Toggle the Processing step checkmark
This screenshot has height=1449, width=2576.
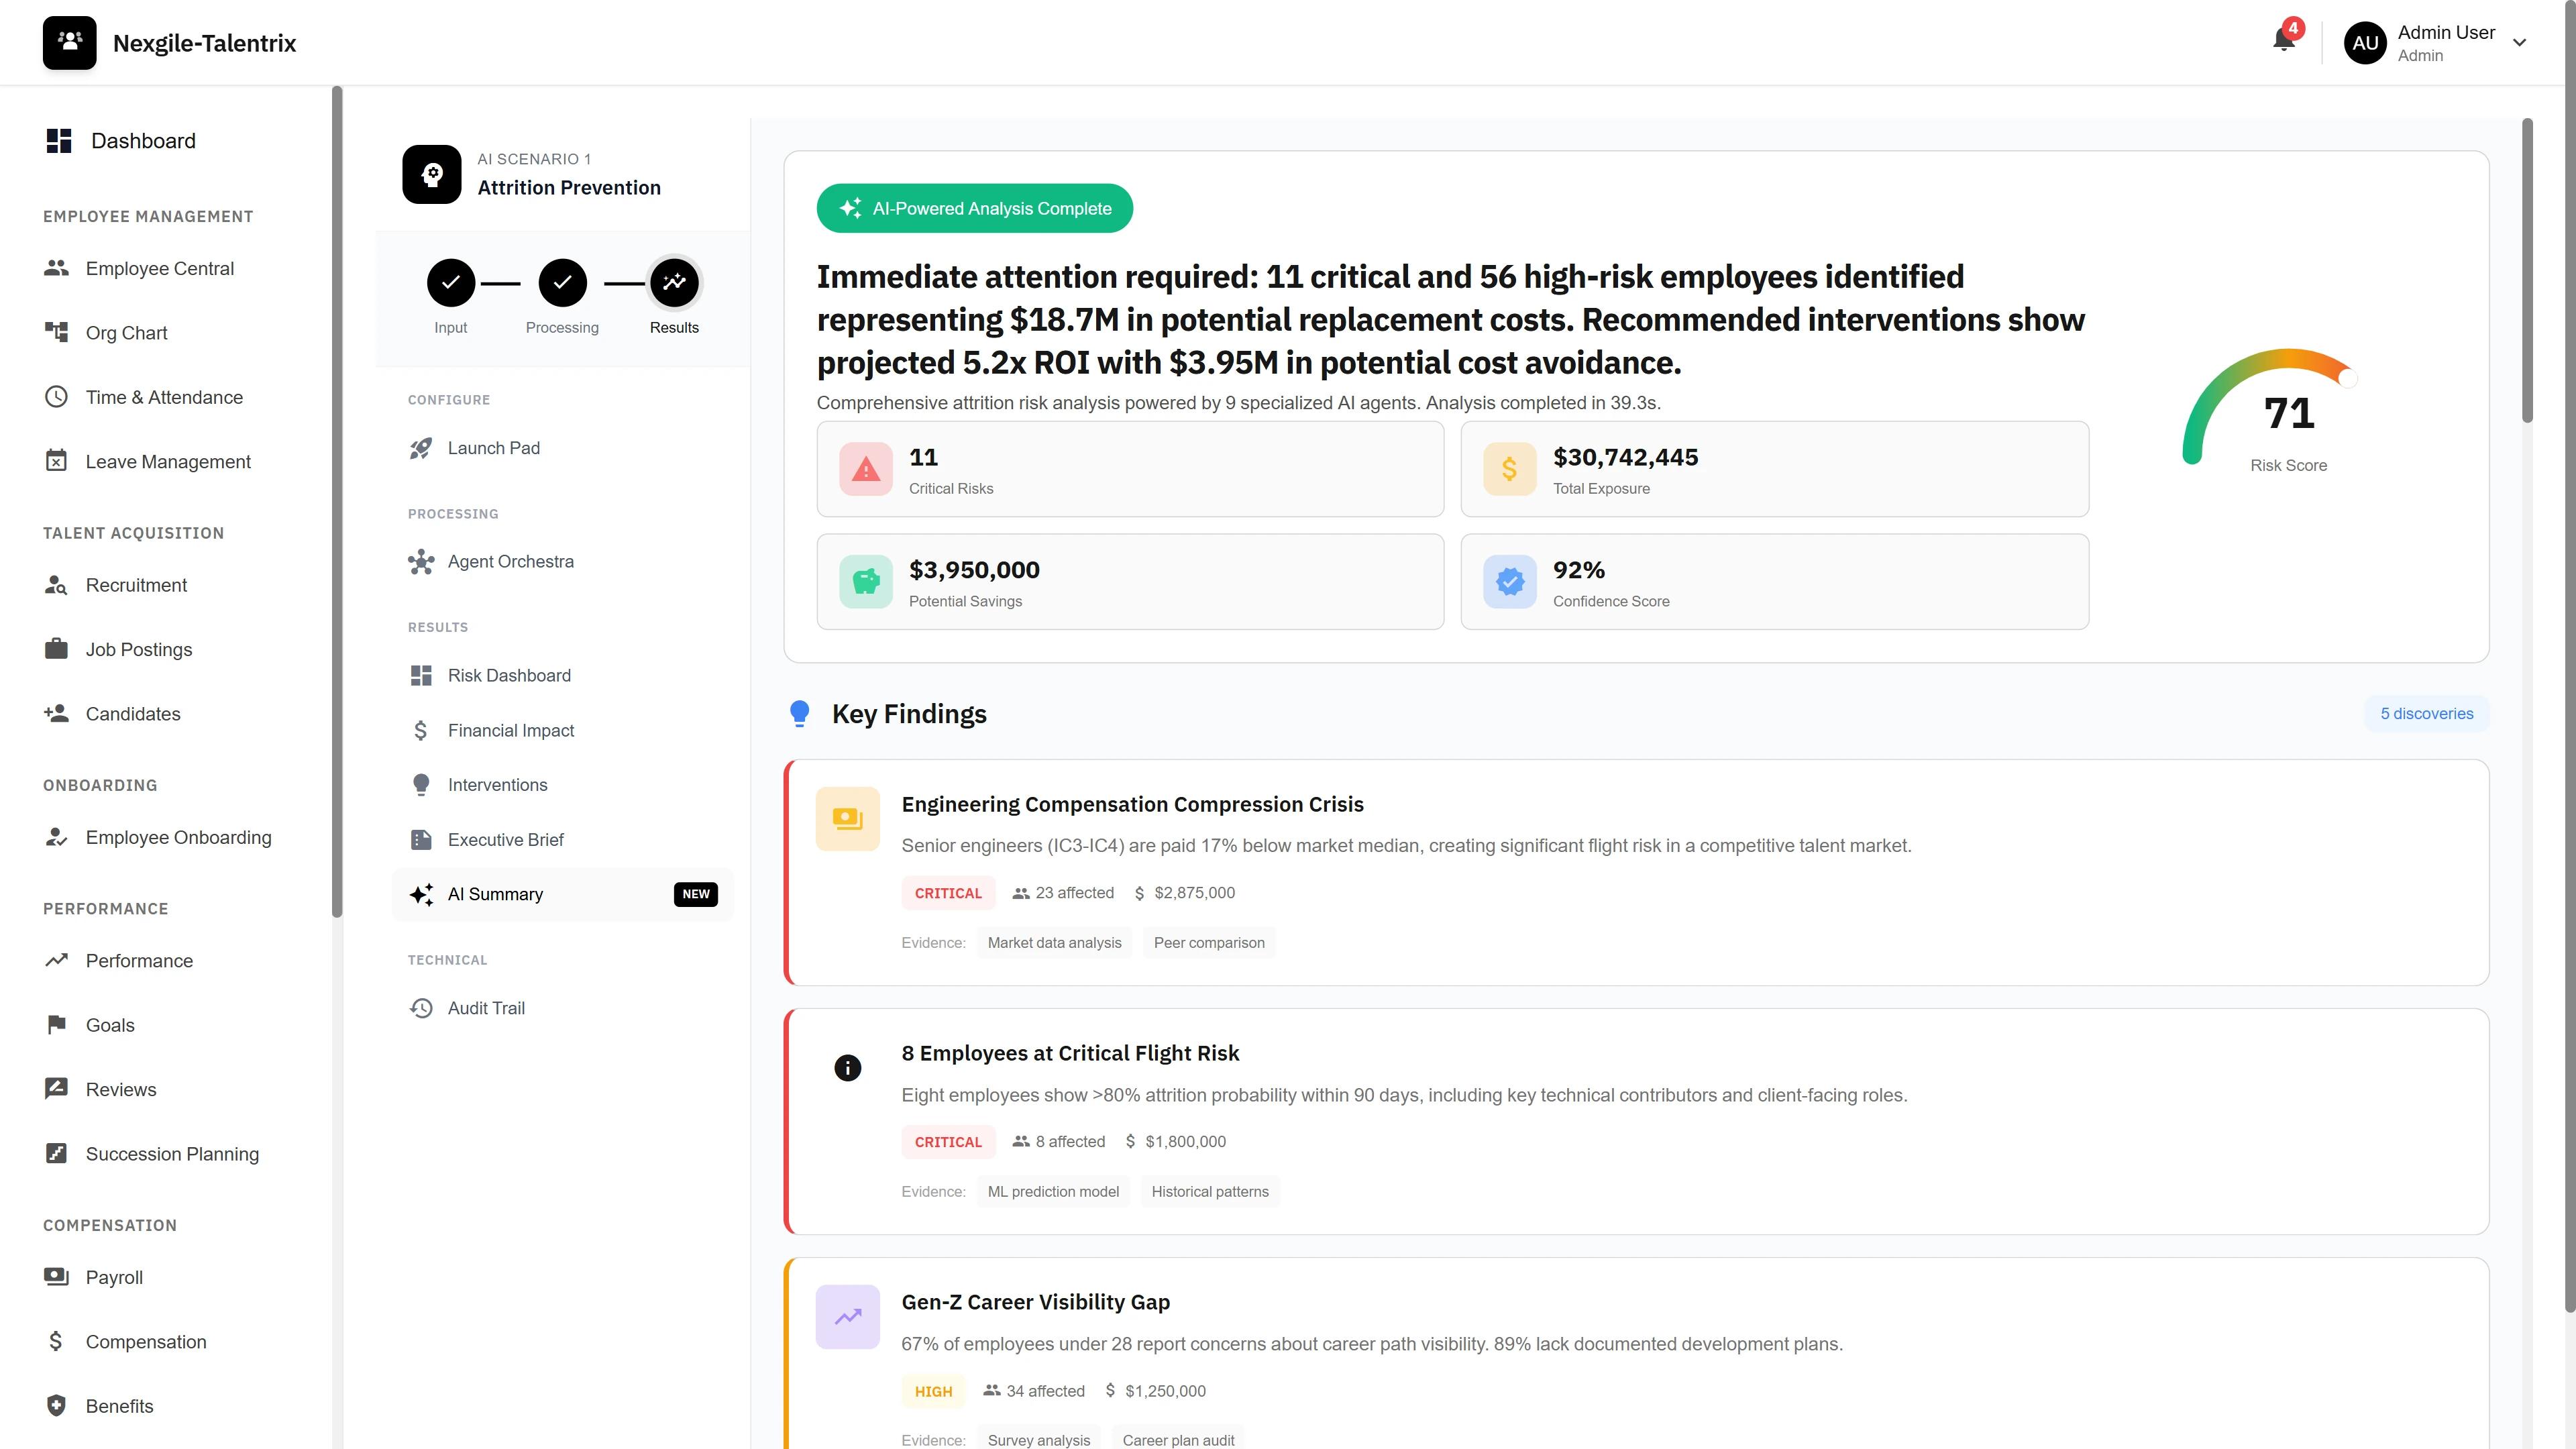point(562,282)
